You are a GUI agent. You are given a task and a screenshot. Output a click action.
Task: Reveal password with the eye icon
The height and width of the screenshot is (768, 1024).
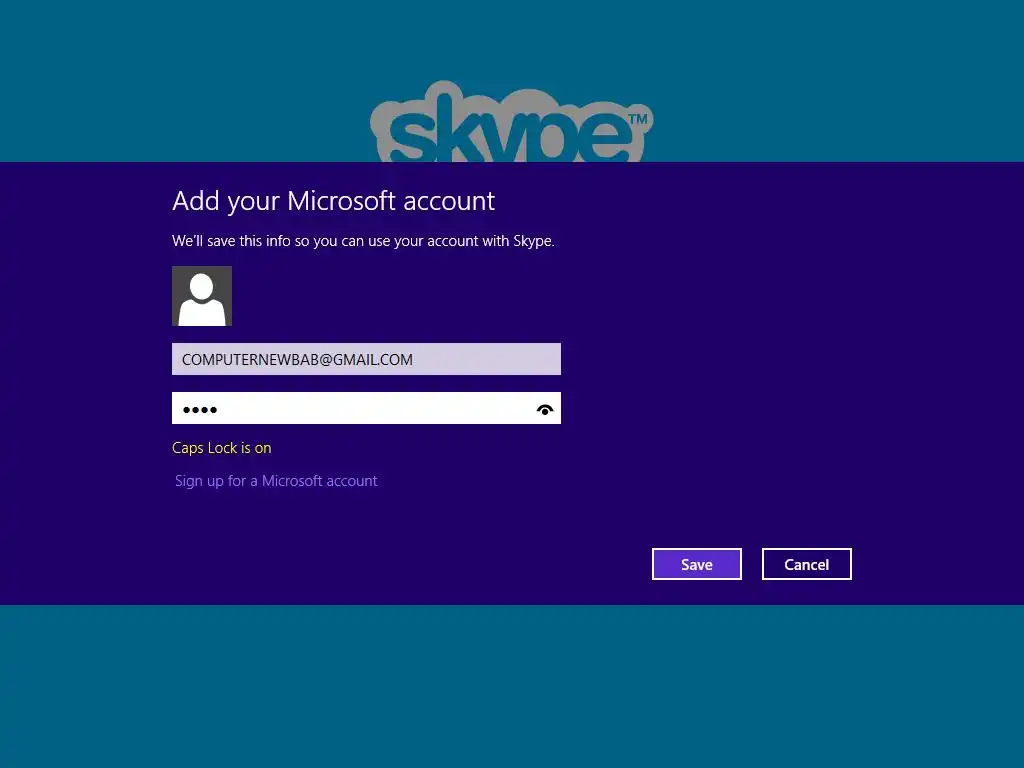pos(545,409)
